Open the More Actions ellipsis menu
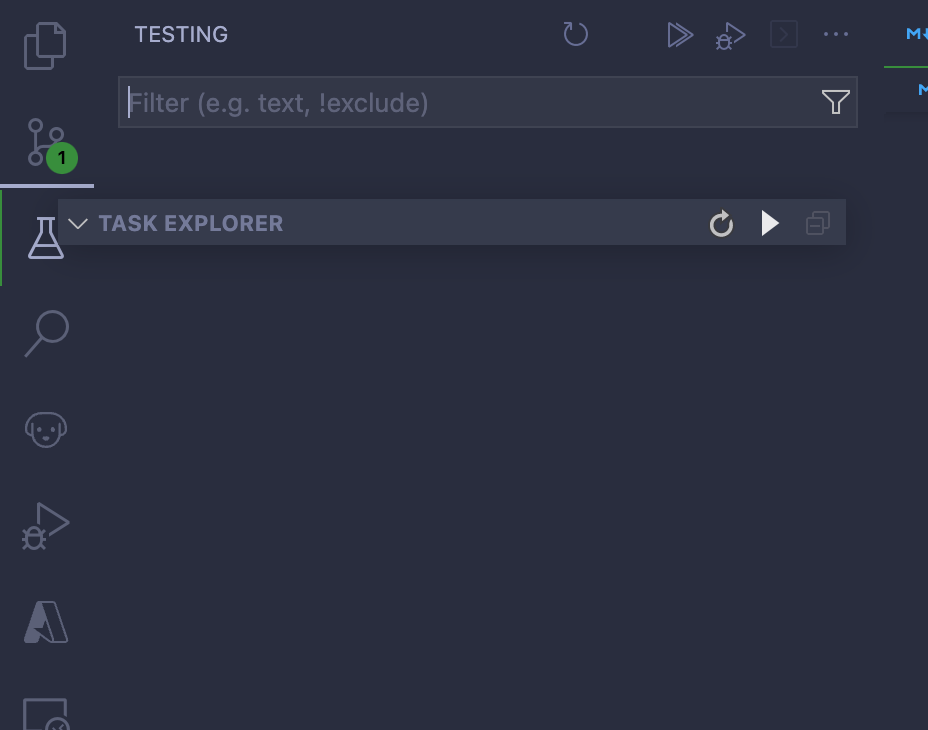Viewport: 928px width, 730px height. tap(836, 34)
